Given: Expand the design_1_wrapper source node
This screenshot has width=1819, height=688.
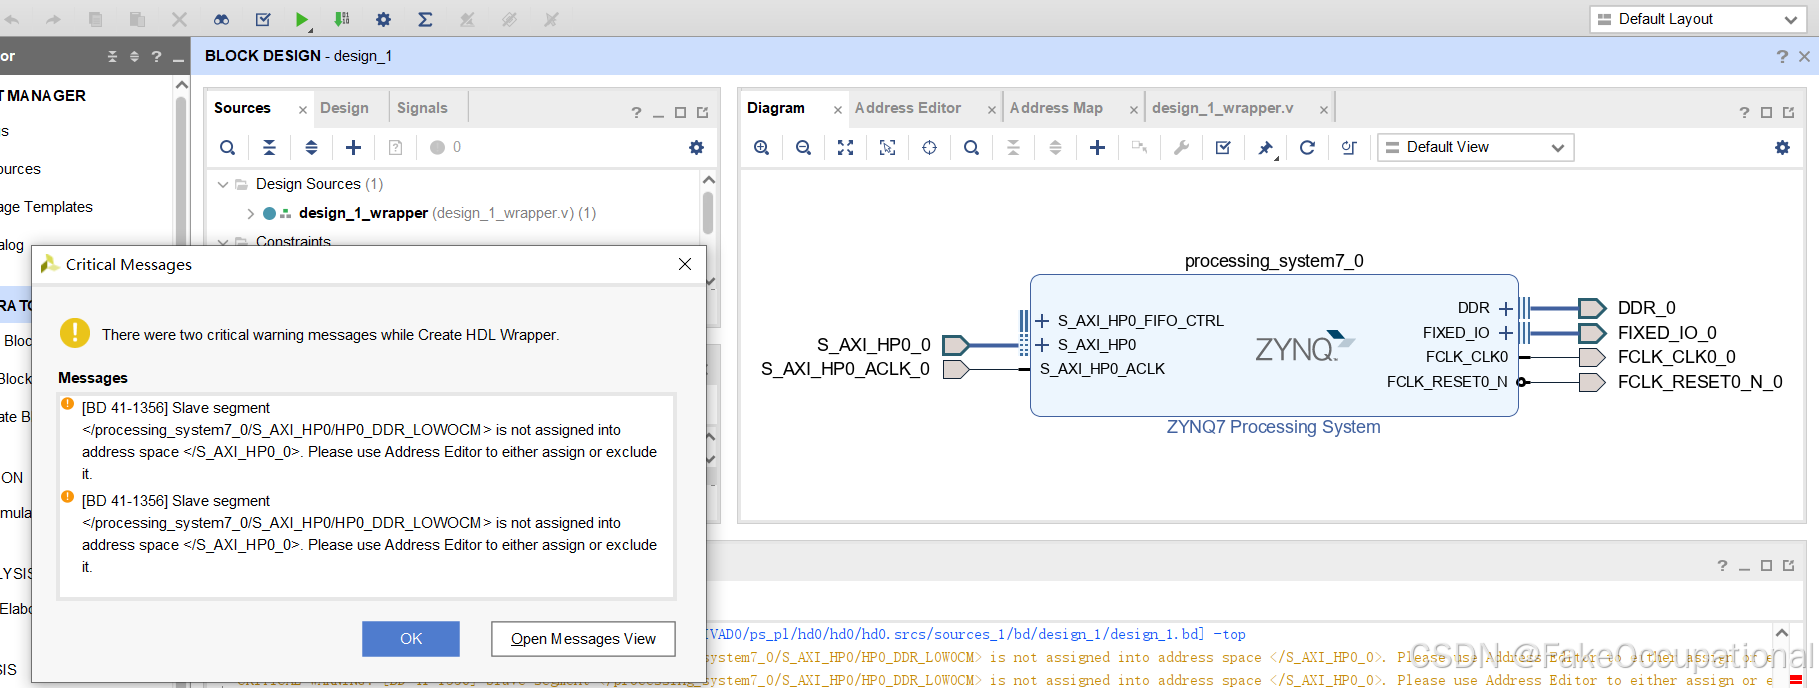Looking at the screenshot, I should [x=250, y=213].
